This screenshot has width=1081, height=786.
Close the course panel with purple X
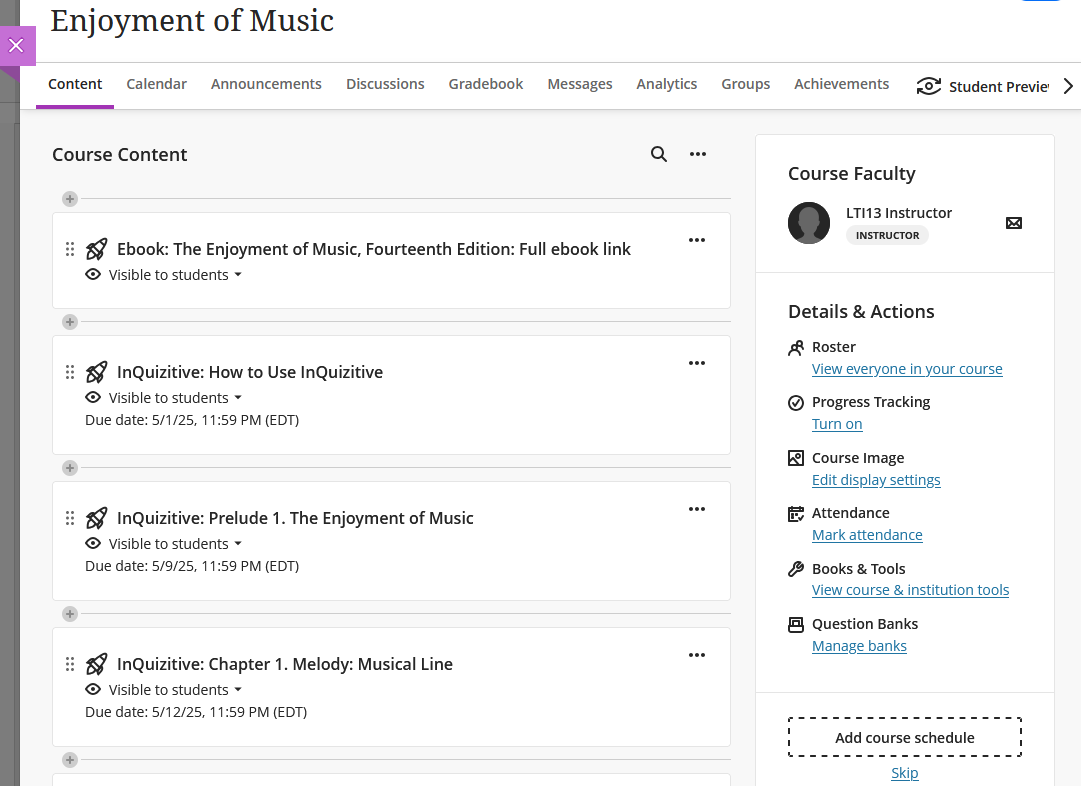coord(16,46)
